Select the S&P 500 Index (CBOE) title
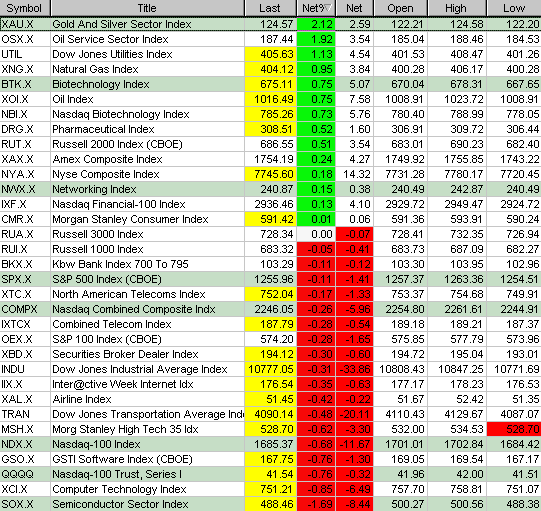Viewport: 541px width, 511px height. [x=107, y=279]
